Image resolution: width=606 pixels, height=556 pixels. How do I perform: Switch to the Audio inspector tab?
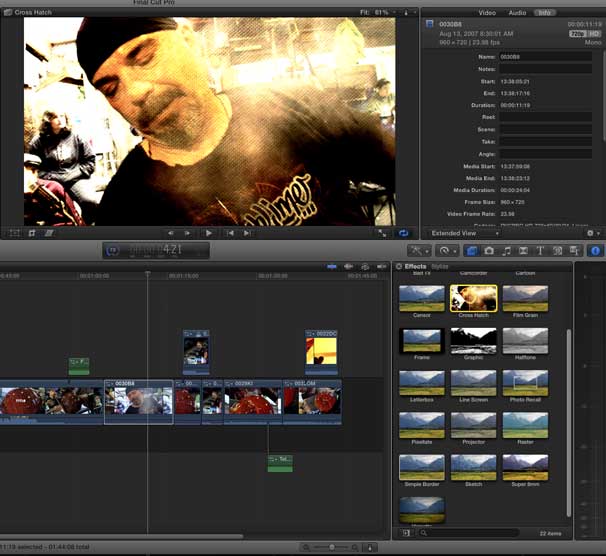click(517, 12)
